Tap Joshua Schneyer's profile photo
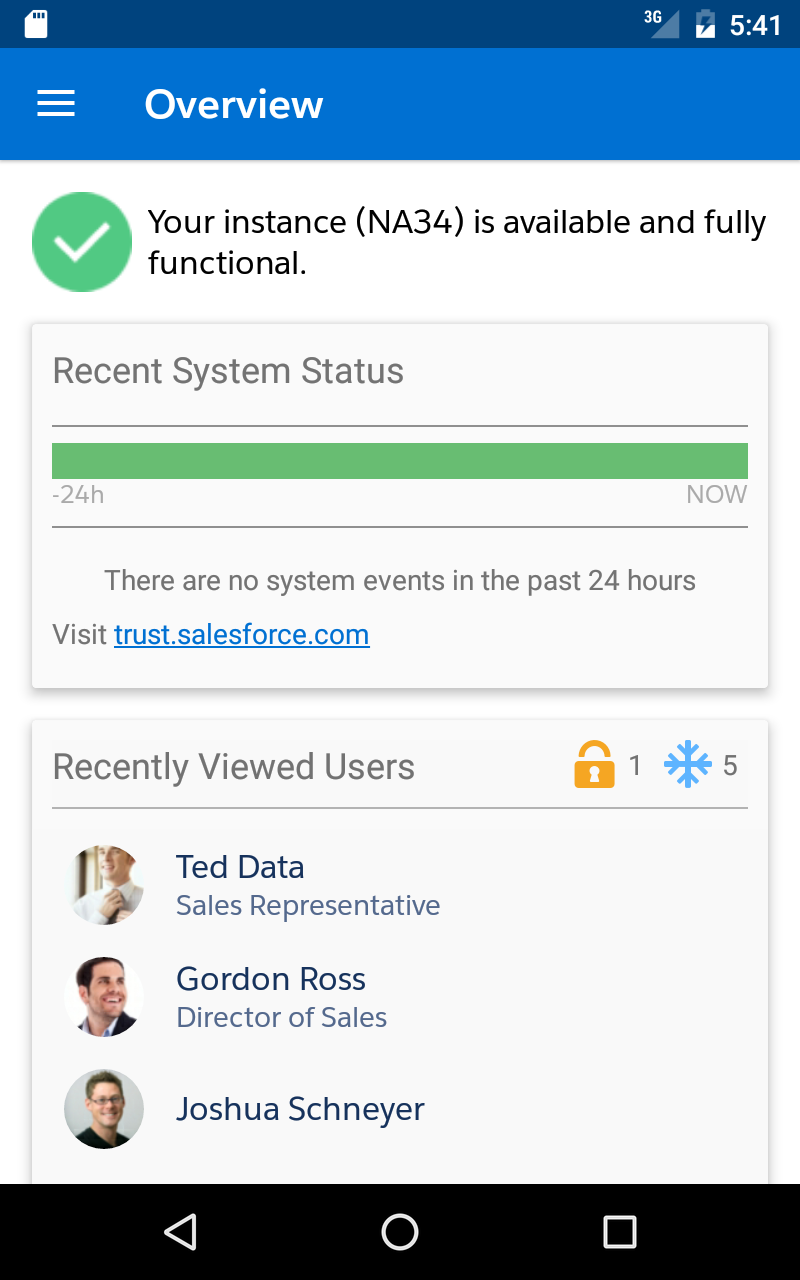This screenshot has height=1280, width=800. click(104, 1108)
